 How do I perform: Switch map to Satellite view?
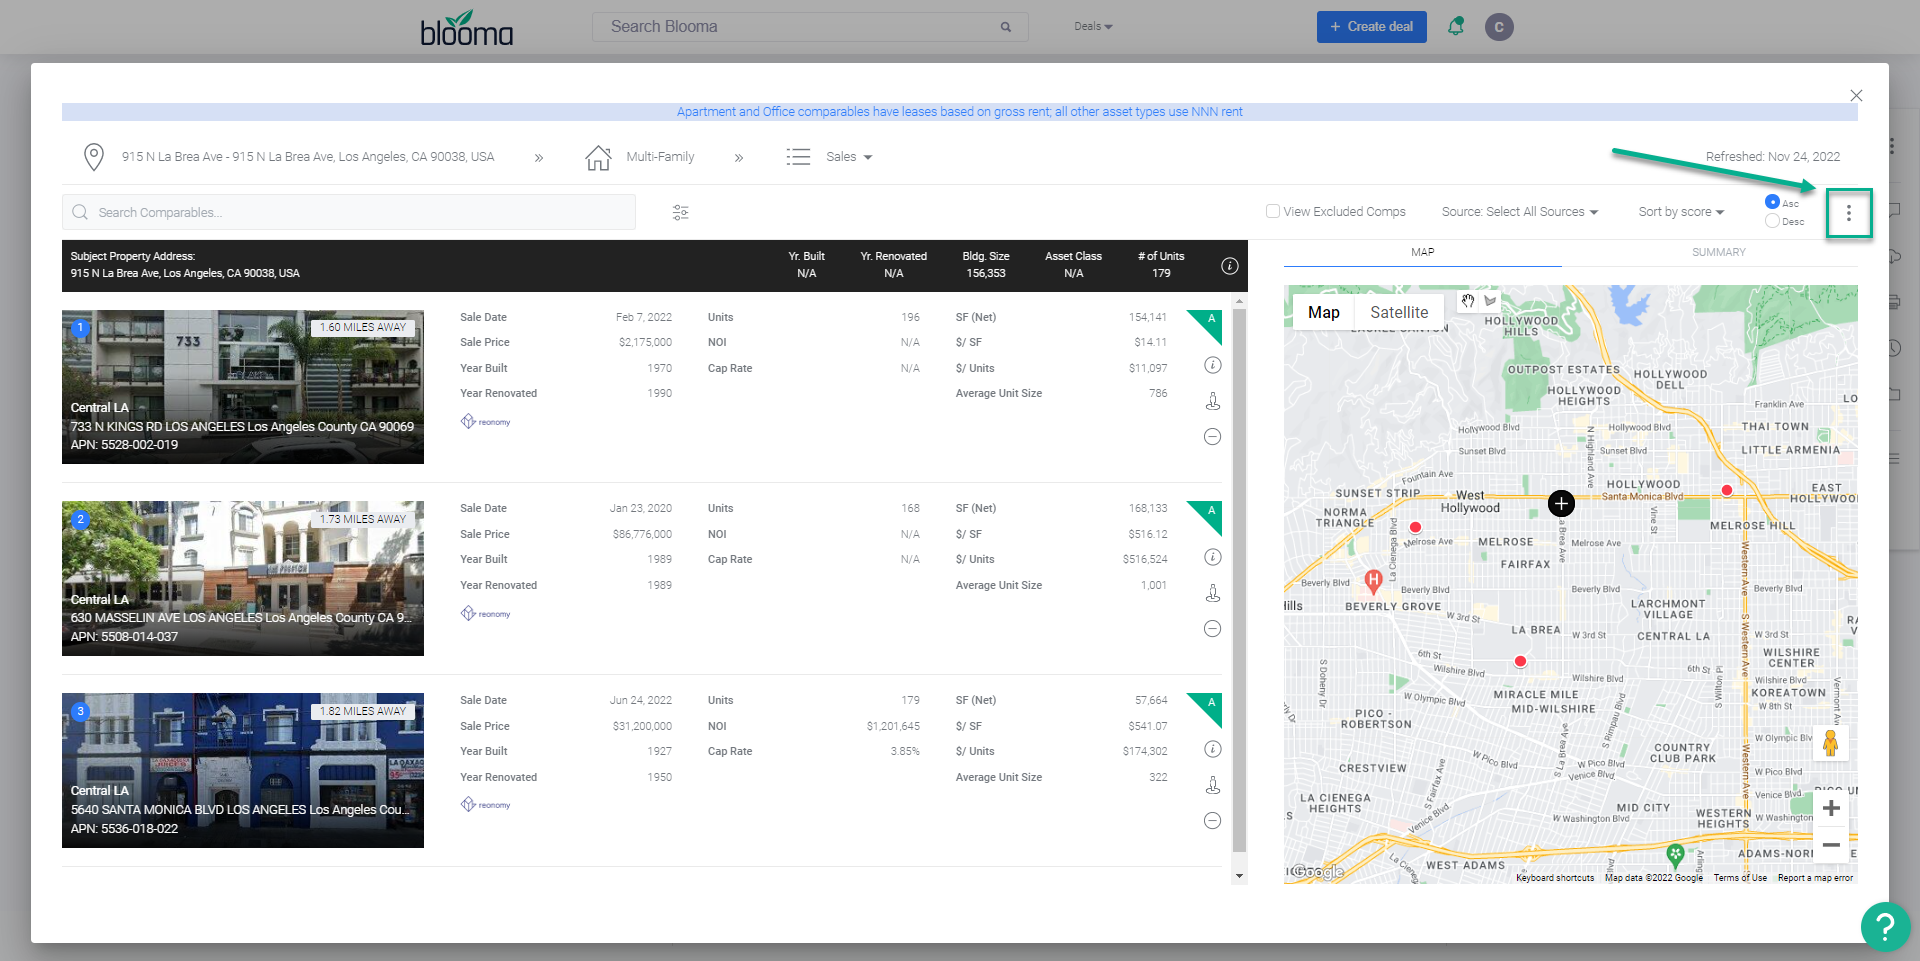click(x=1399, y=313)
